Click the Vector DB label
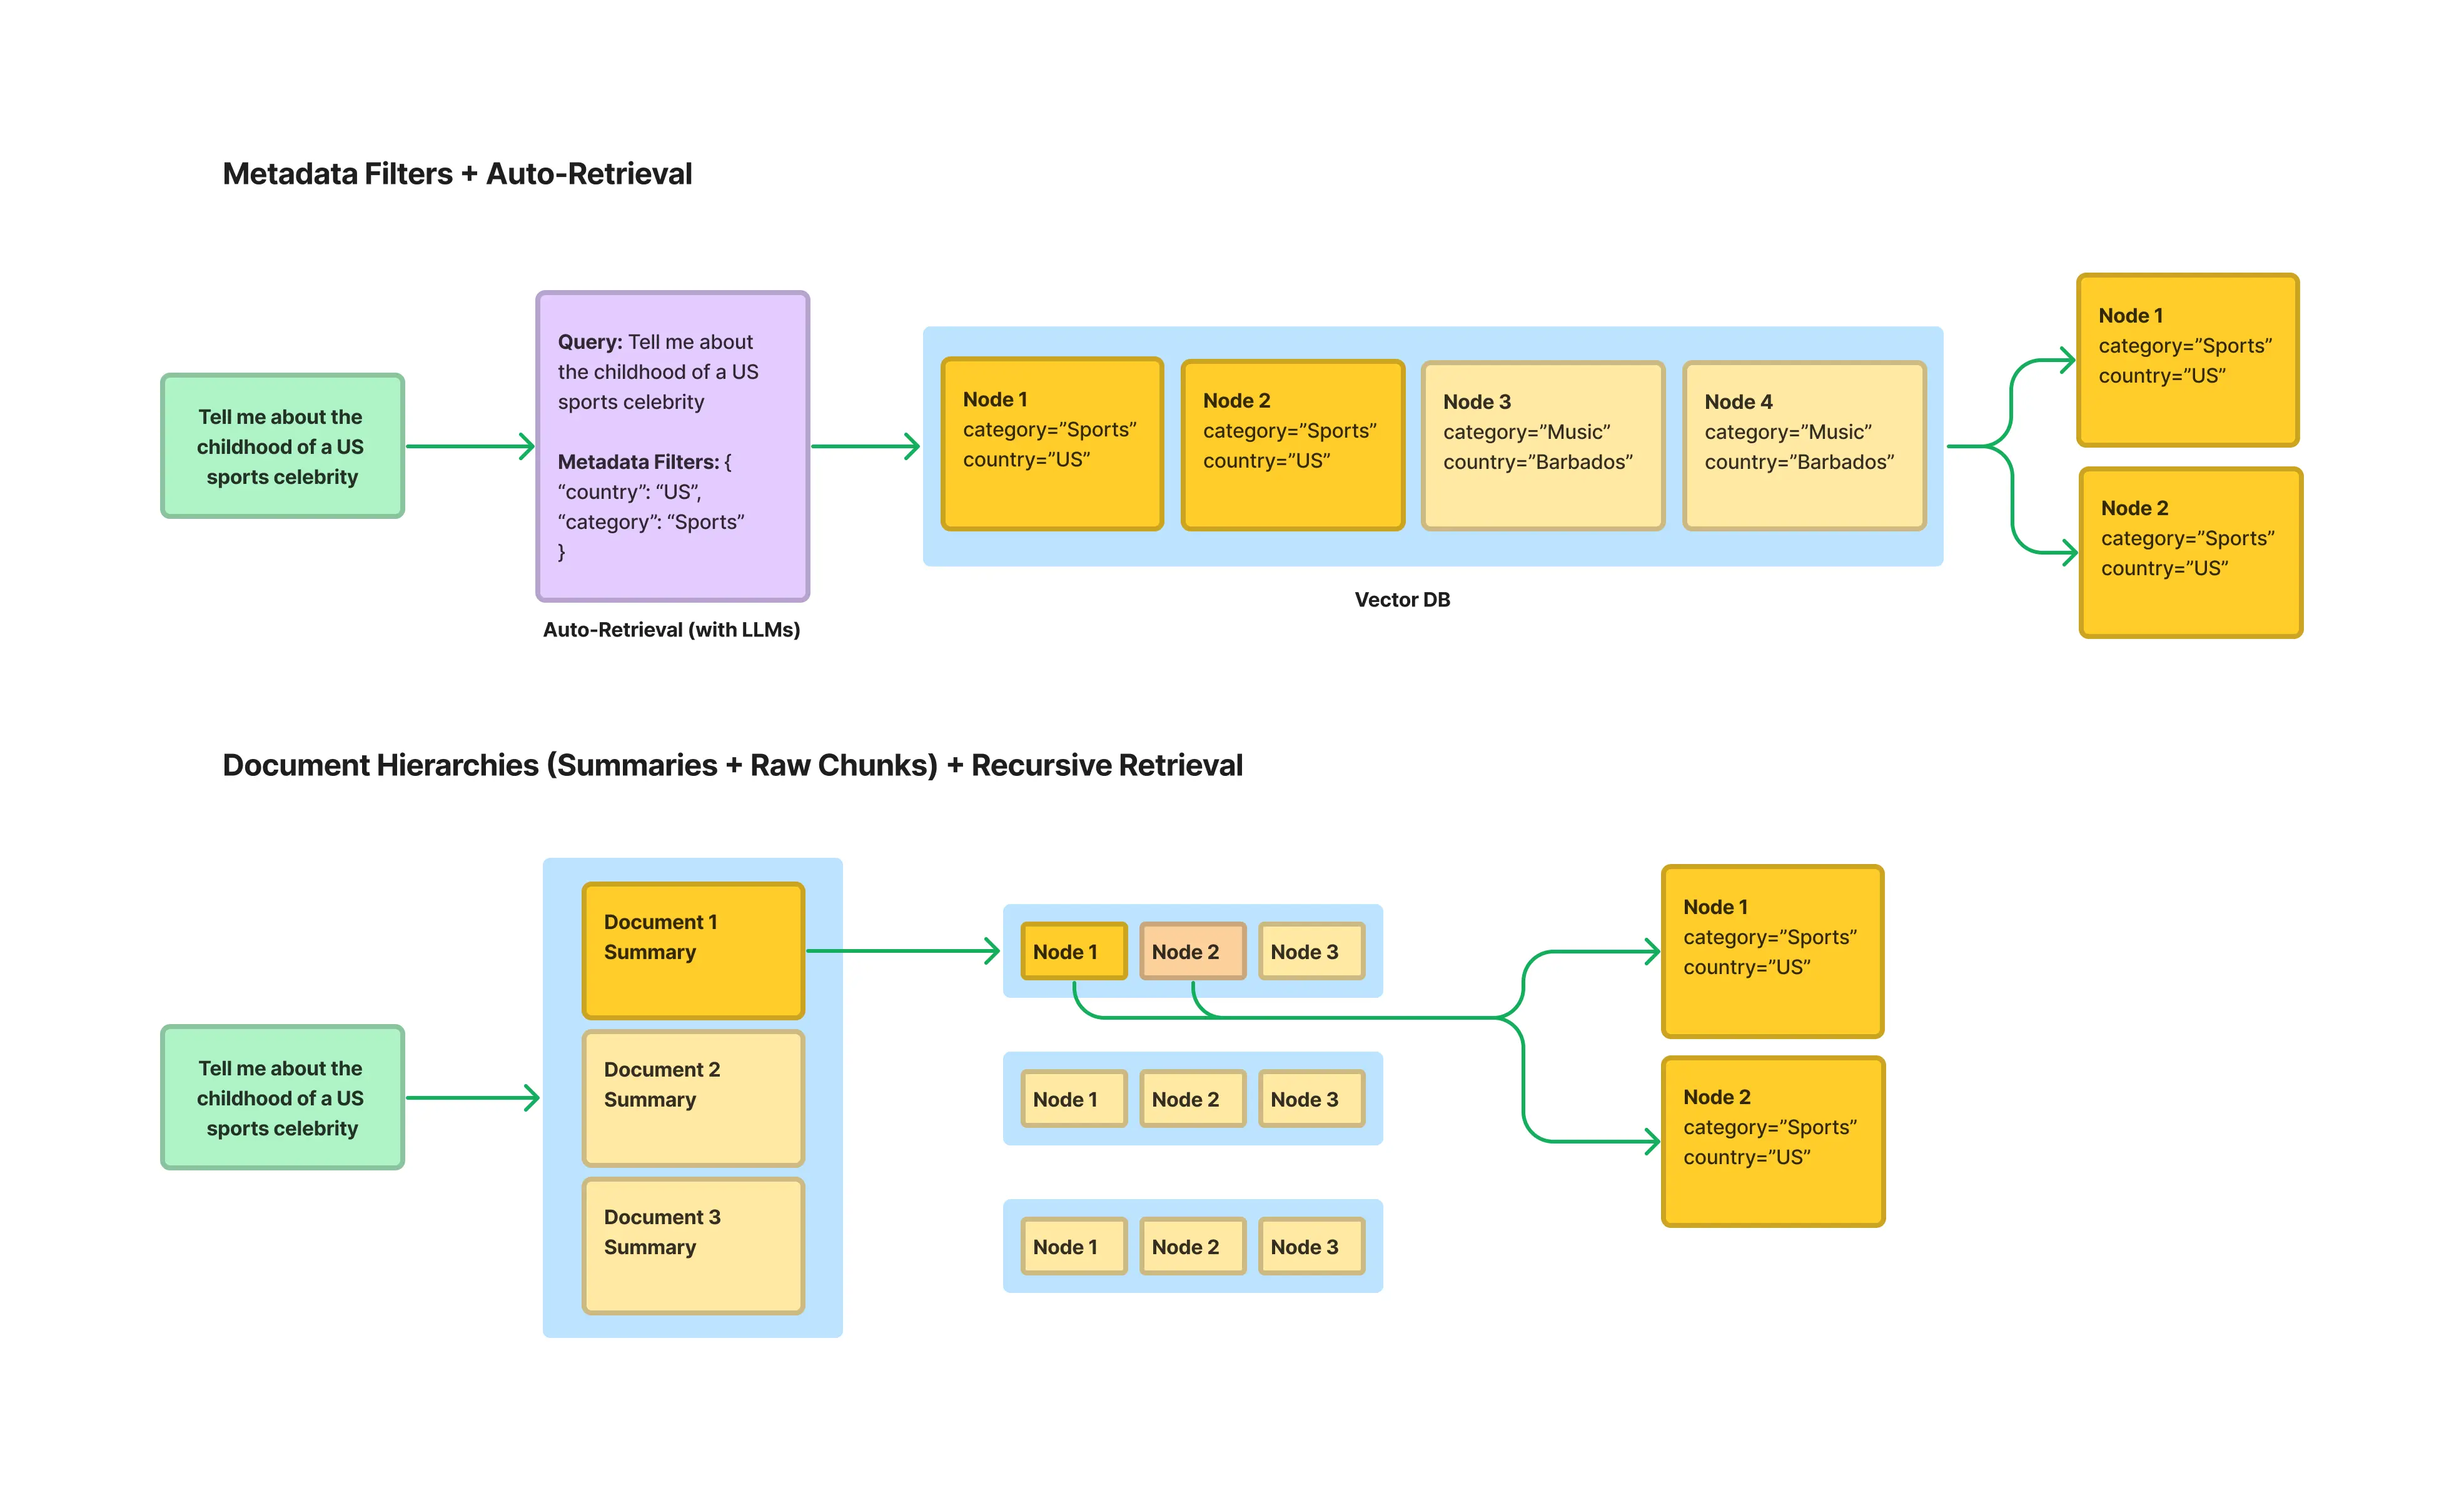Viewport: 2464px width, 1498px height. coord(1401,600)
